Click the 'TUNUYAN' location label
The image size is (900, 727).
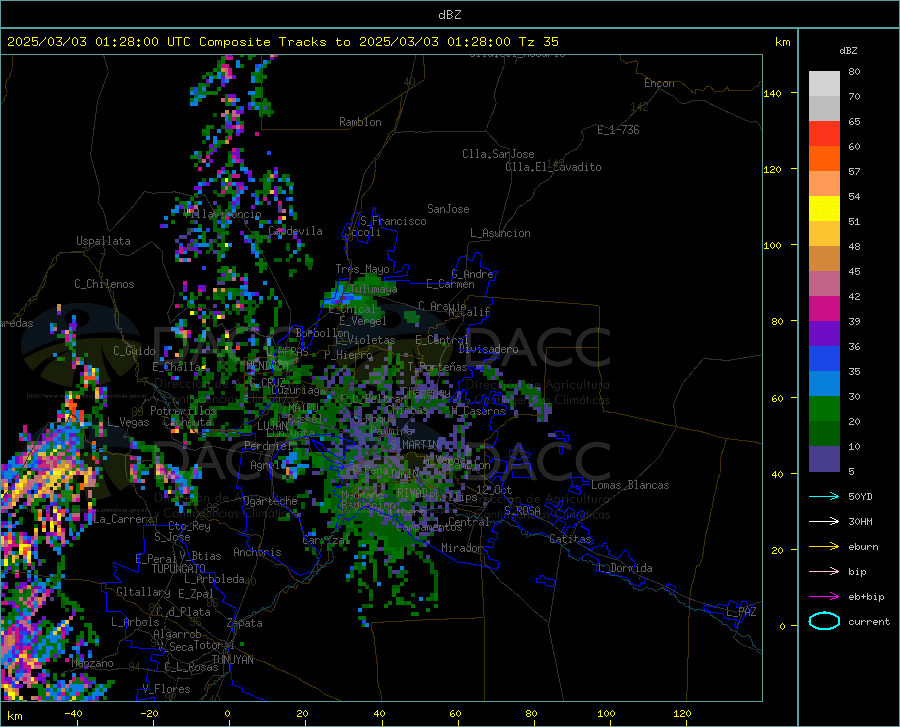coord(232,660)
